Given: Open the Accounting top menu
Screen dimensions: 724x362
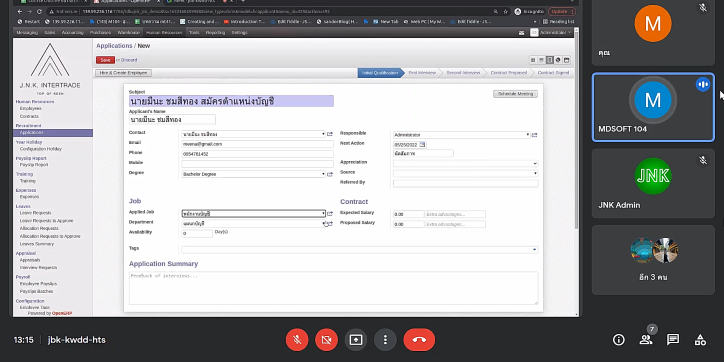Looking at the screenshot, I should click(x=72, y=33).
